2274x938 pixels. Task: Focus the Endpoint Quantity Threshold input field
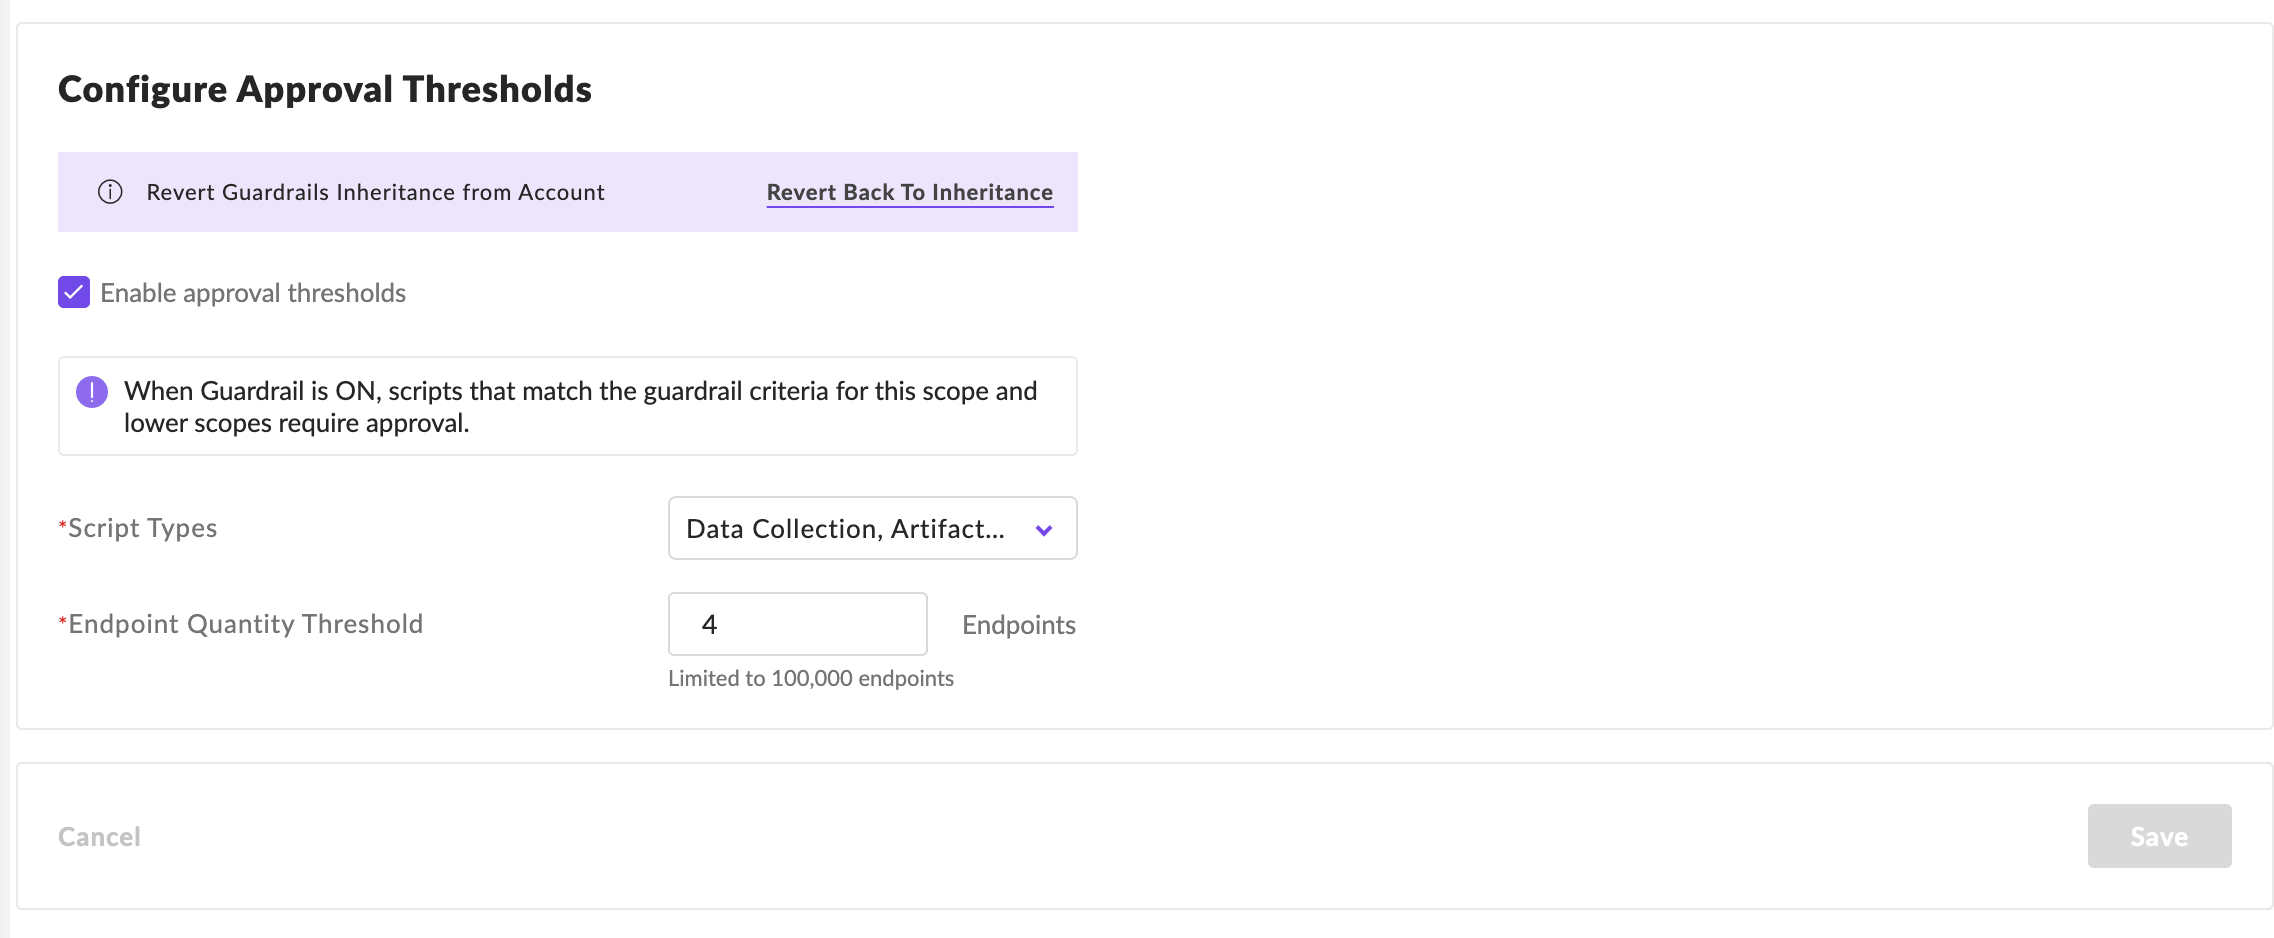(797, 624)
